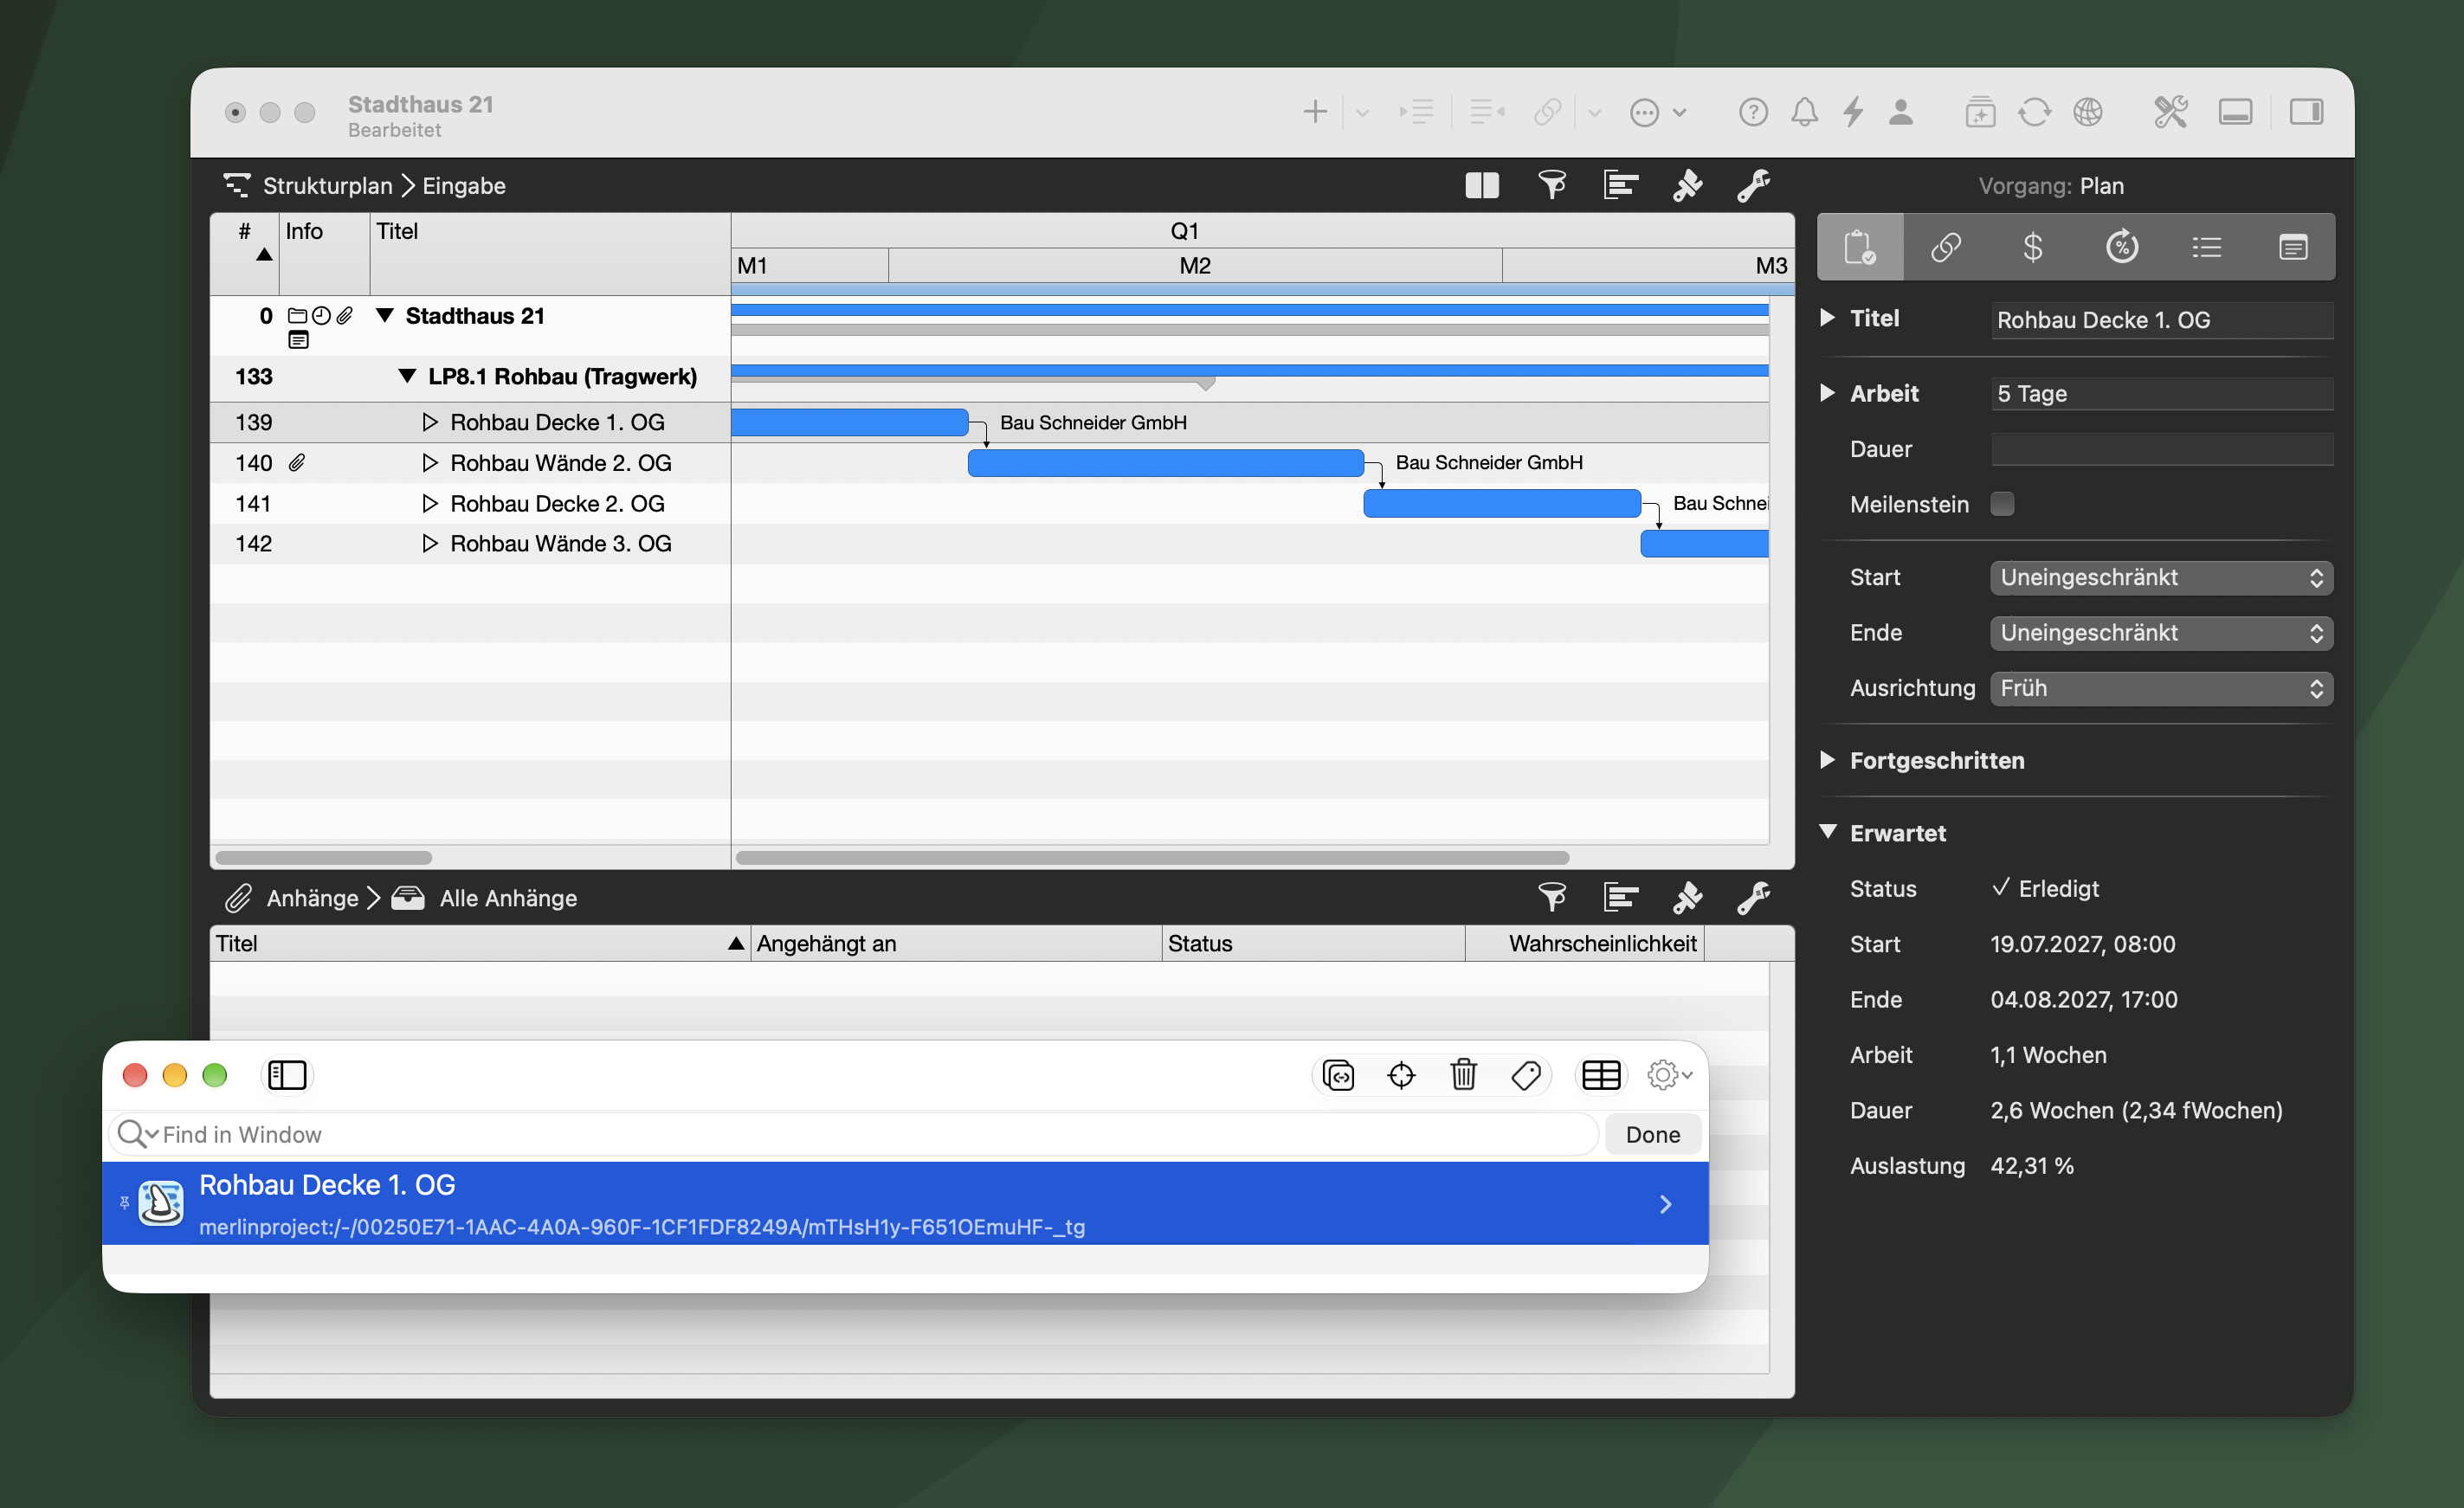Click the globe icon in toolbar

2087,112
